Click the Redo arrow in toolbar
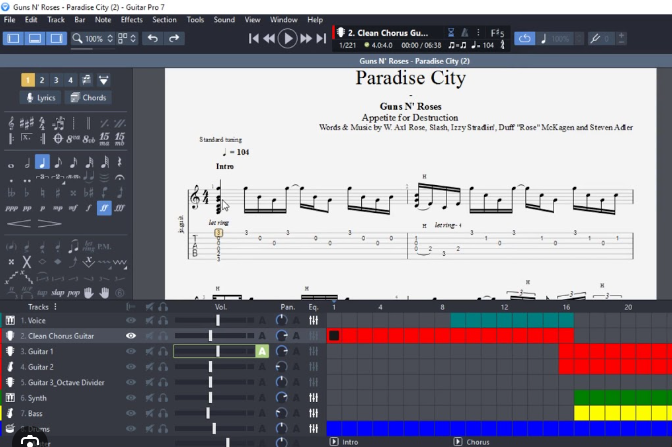The width and height of the screenshot is (672, 447). tap(174, 38)
